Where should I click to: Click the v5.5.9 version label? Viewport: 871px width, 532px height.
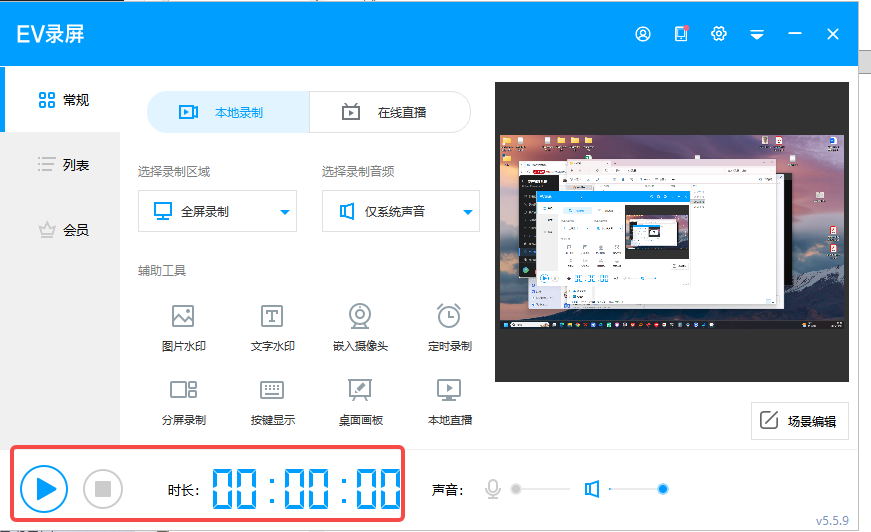pos(832,521)
